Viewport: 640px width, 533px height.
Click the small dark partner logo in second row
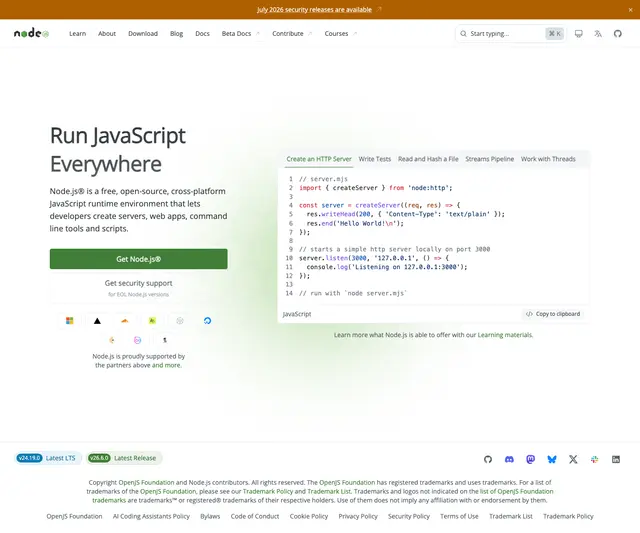[x=165, y=340]
